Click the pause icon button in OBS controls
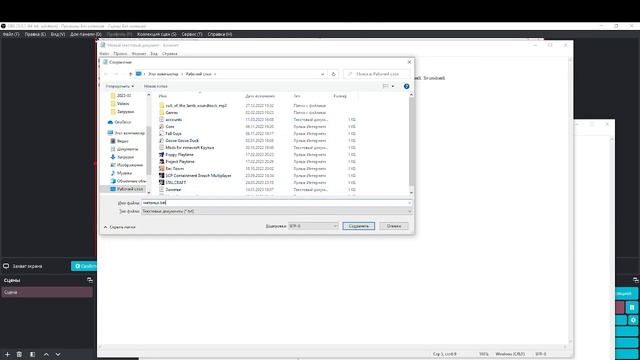Image resolution: width=640 pixels, height=360 pixels. pyautogui.click(x=632, y=307)
